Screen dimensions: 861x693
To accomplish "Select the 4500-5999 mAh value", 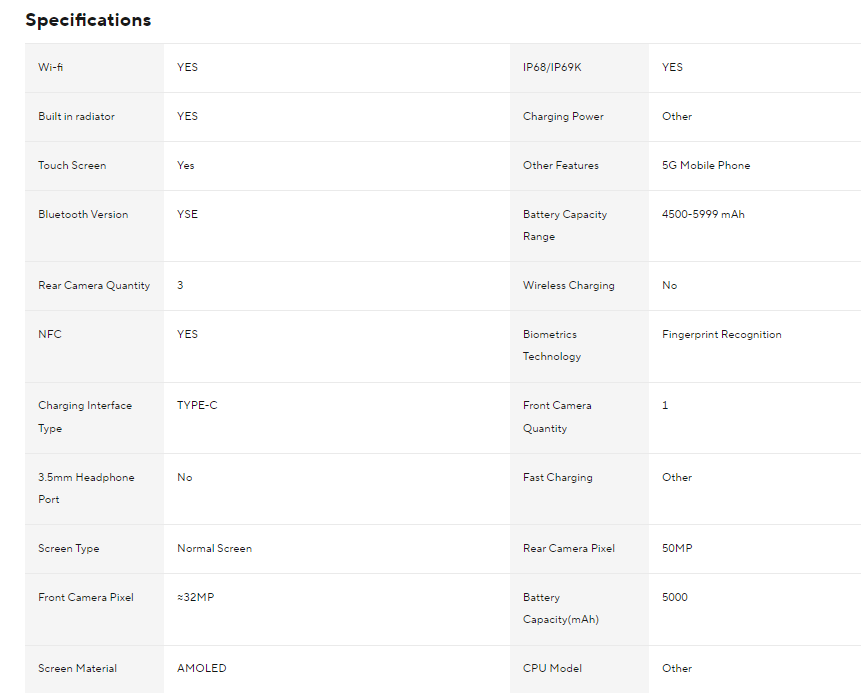I will point(703,214).
